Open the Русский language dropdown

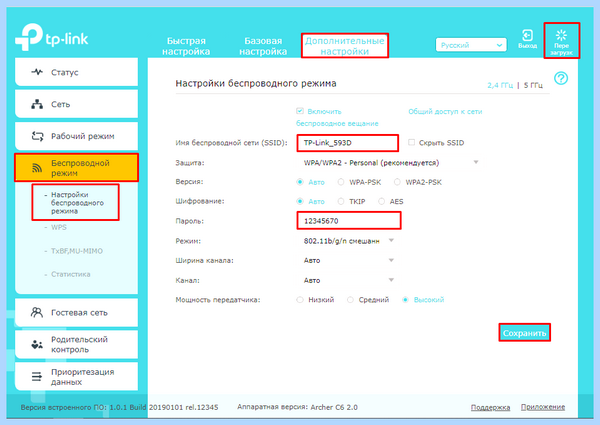(471, 45)
